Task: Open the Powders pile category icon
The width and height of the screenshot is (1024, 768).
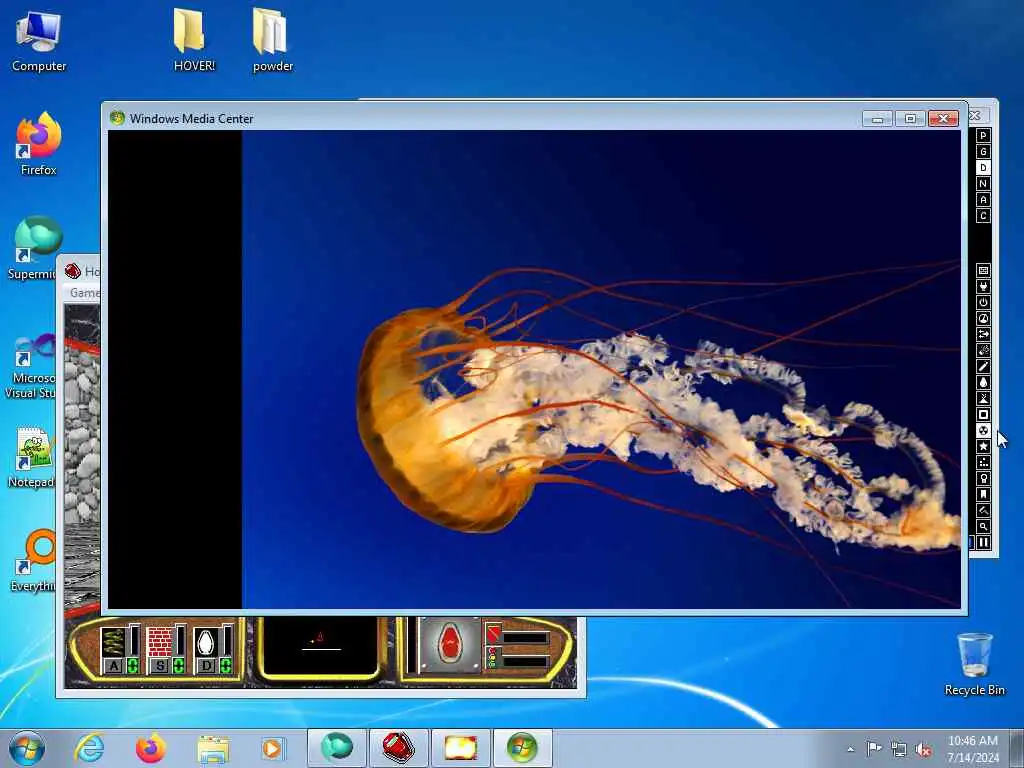Action: 983,398
